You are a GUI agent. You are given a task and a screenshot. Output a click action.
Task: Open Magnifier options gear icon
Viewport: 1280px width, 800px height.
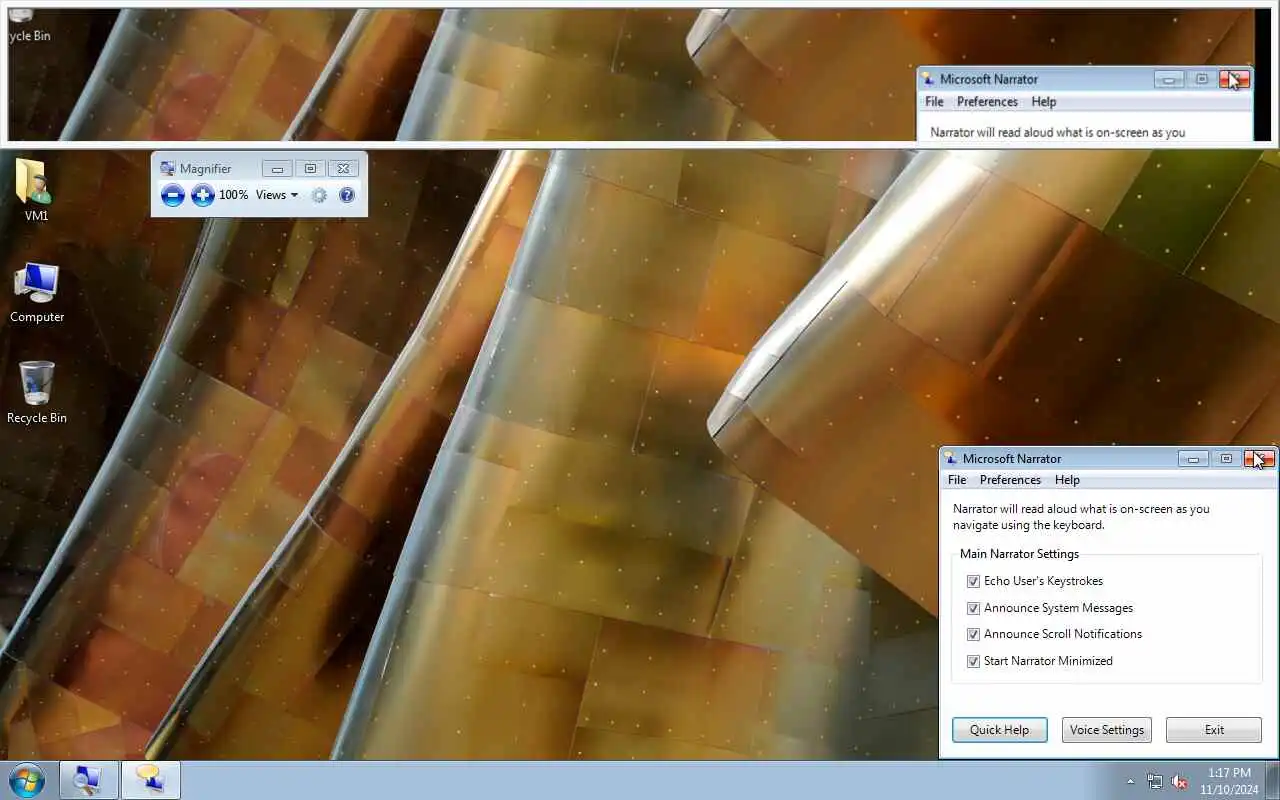tap(319, 195)
